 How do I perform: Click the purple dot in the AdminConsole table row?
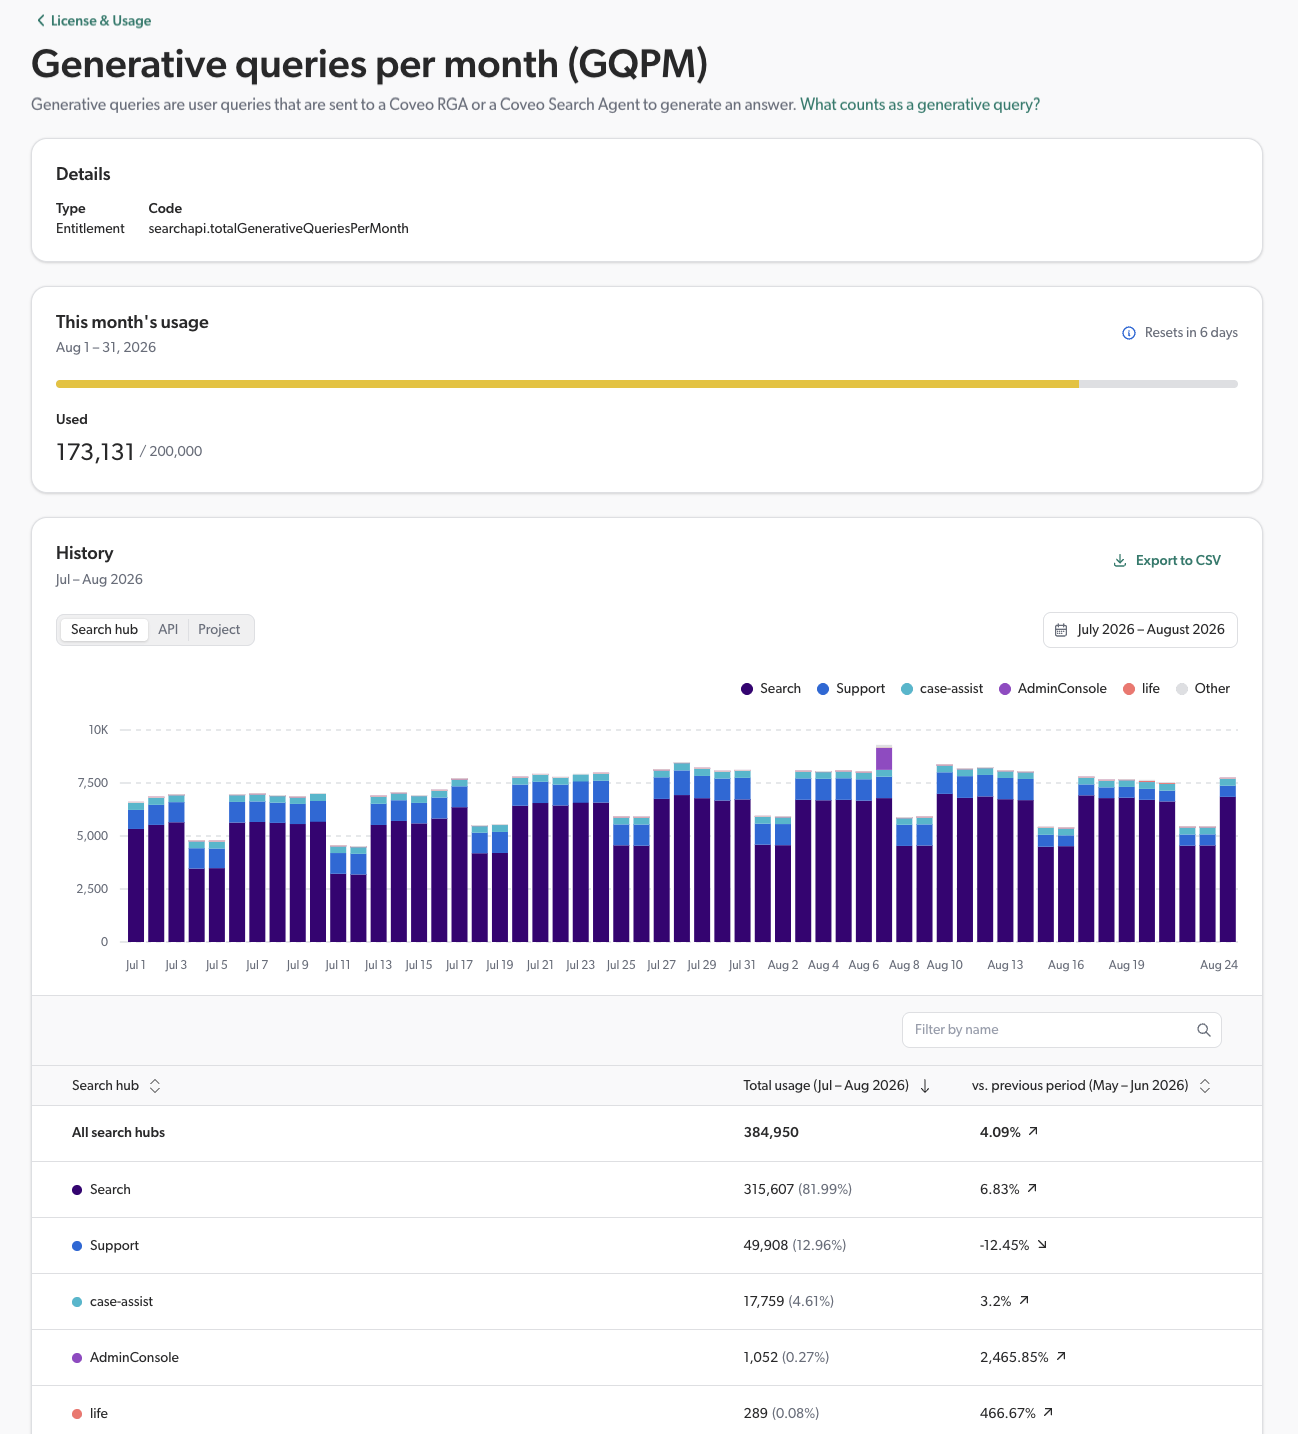click(77, 1358)
